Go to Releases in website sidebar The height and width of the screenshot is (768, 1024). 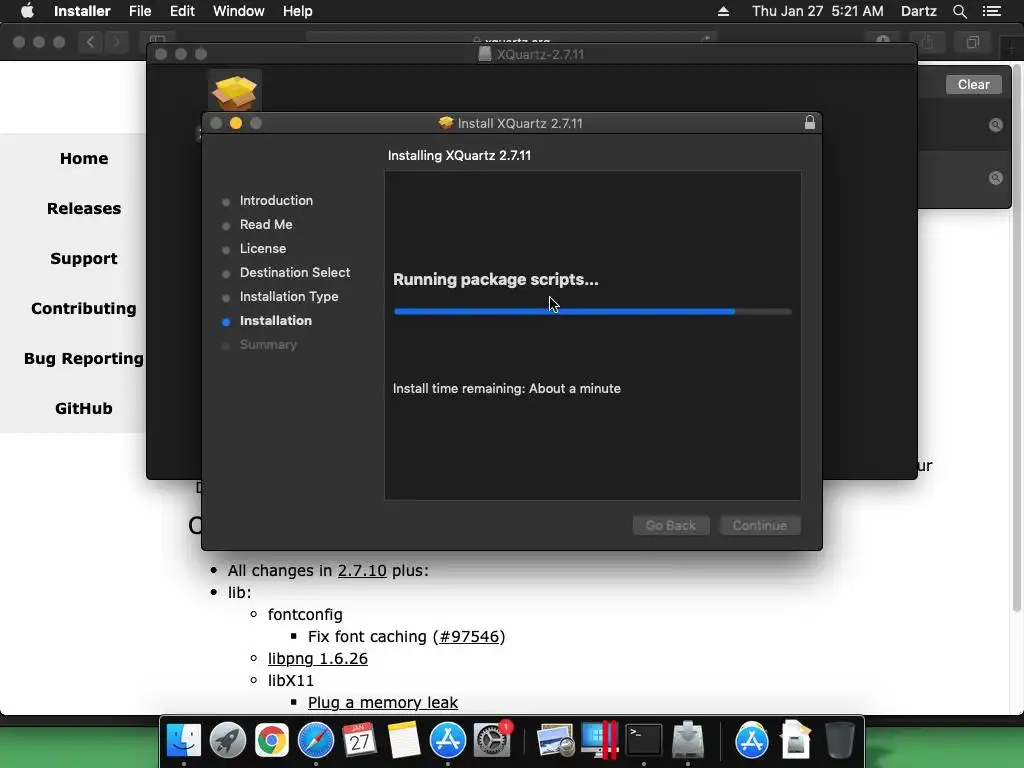click(84, 208)
